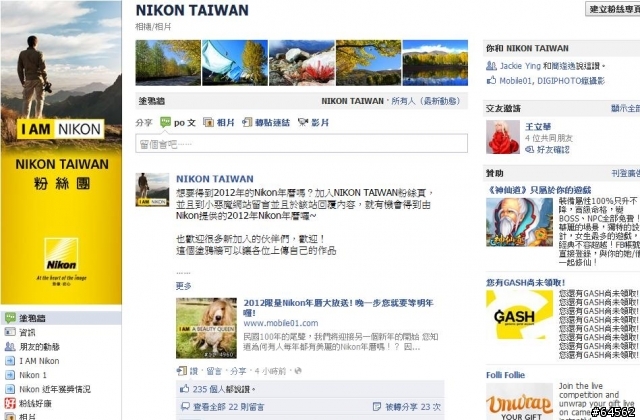Select the 影片 video camera icon
This screenshot has width=640, height=420.
pos(302,122)
